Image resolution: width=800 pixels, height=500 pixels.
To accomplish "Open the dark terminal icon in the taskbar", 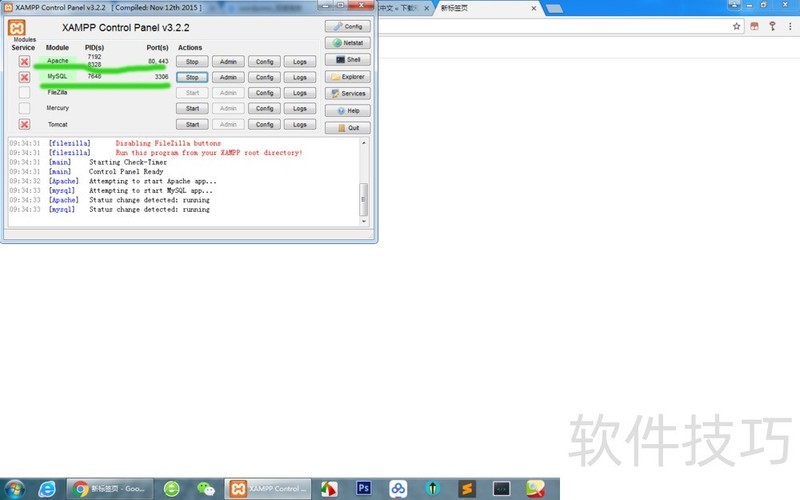I will point(502,489).
